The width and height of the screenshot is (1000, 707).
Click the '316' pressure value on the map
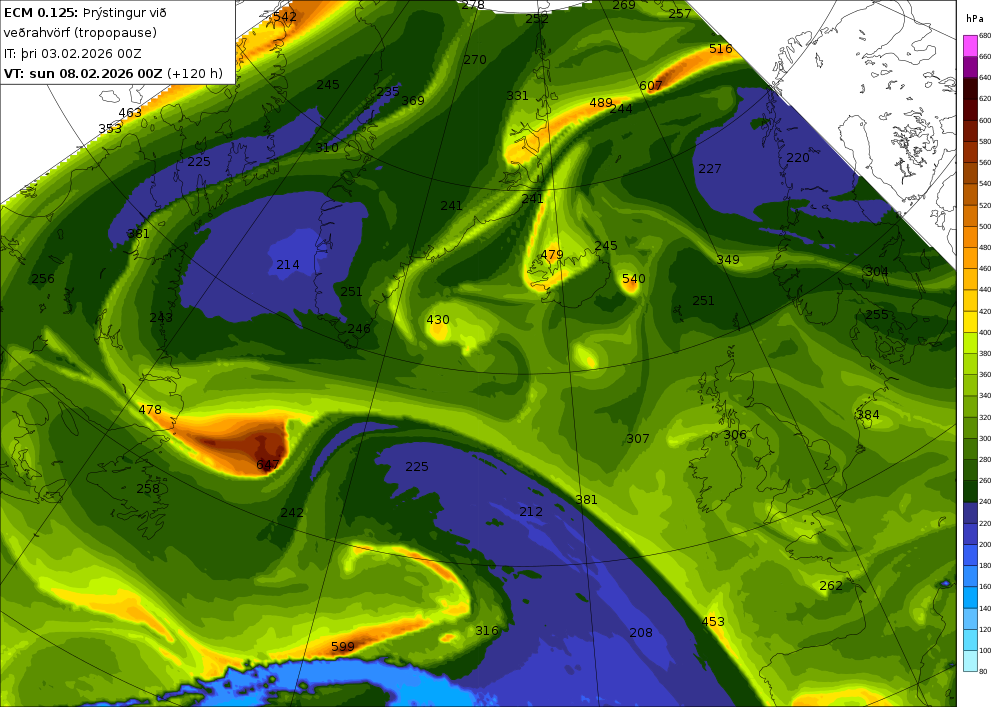487,630
